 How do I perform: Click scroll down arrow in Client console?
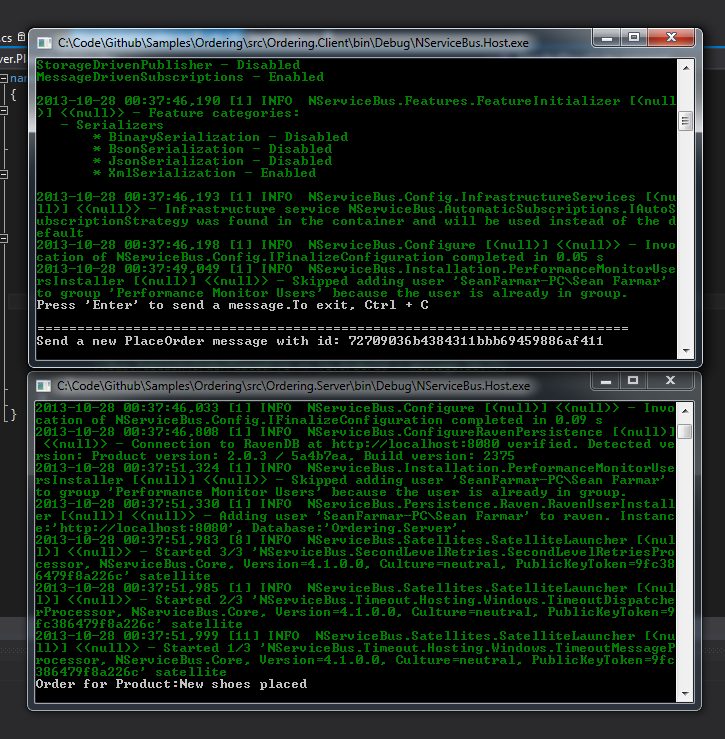coord(686,351)
